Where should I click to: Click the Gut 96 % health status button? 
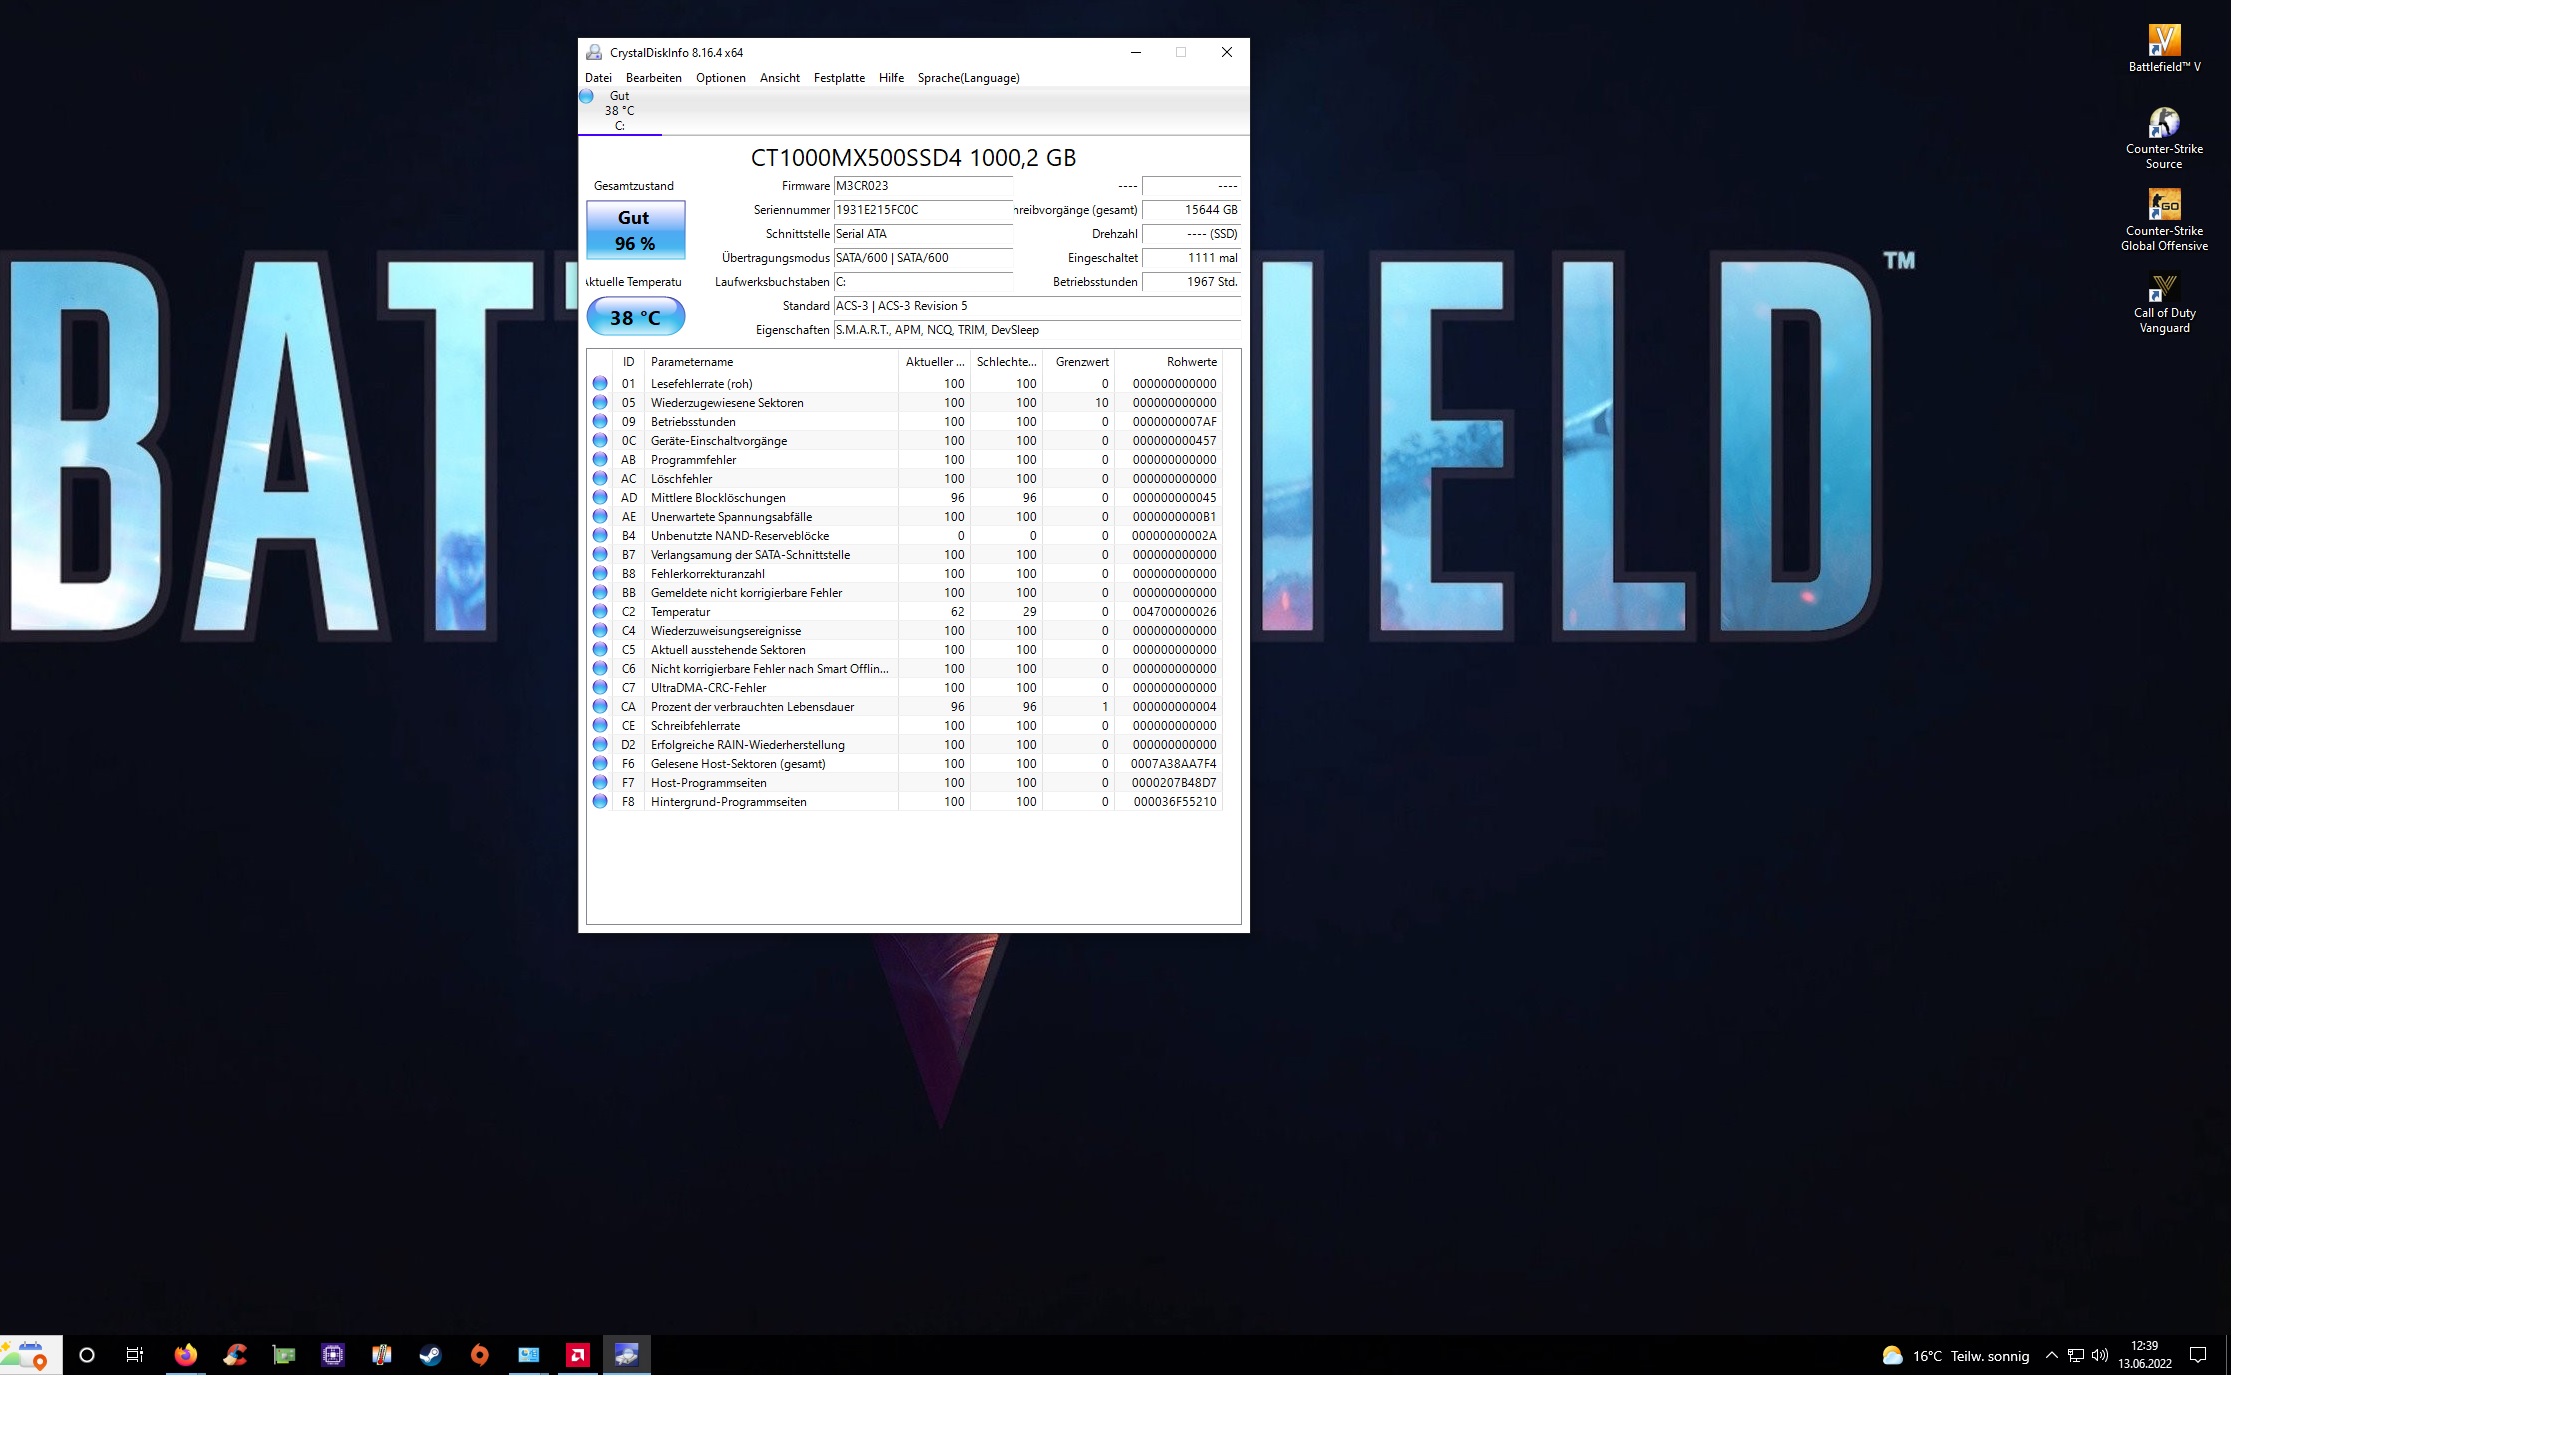(x=635, y=230)
